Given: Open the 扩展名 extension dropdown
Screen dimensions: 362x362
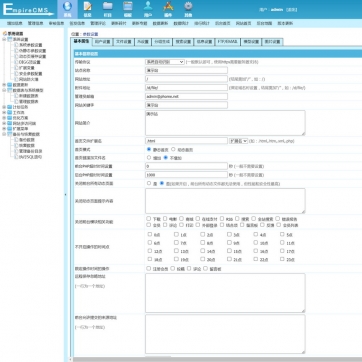Looking at the screenshot, I should pyautogui.click(x=238, y=141).
